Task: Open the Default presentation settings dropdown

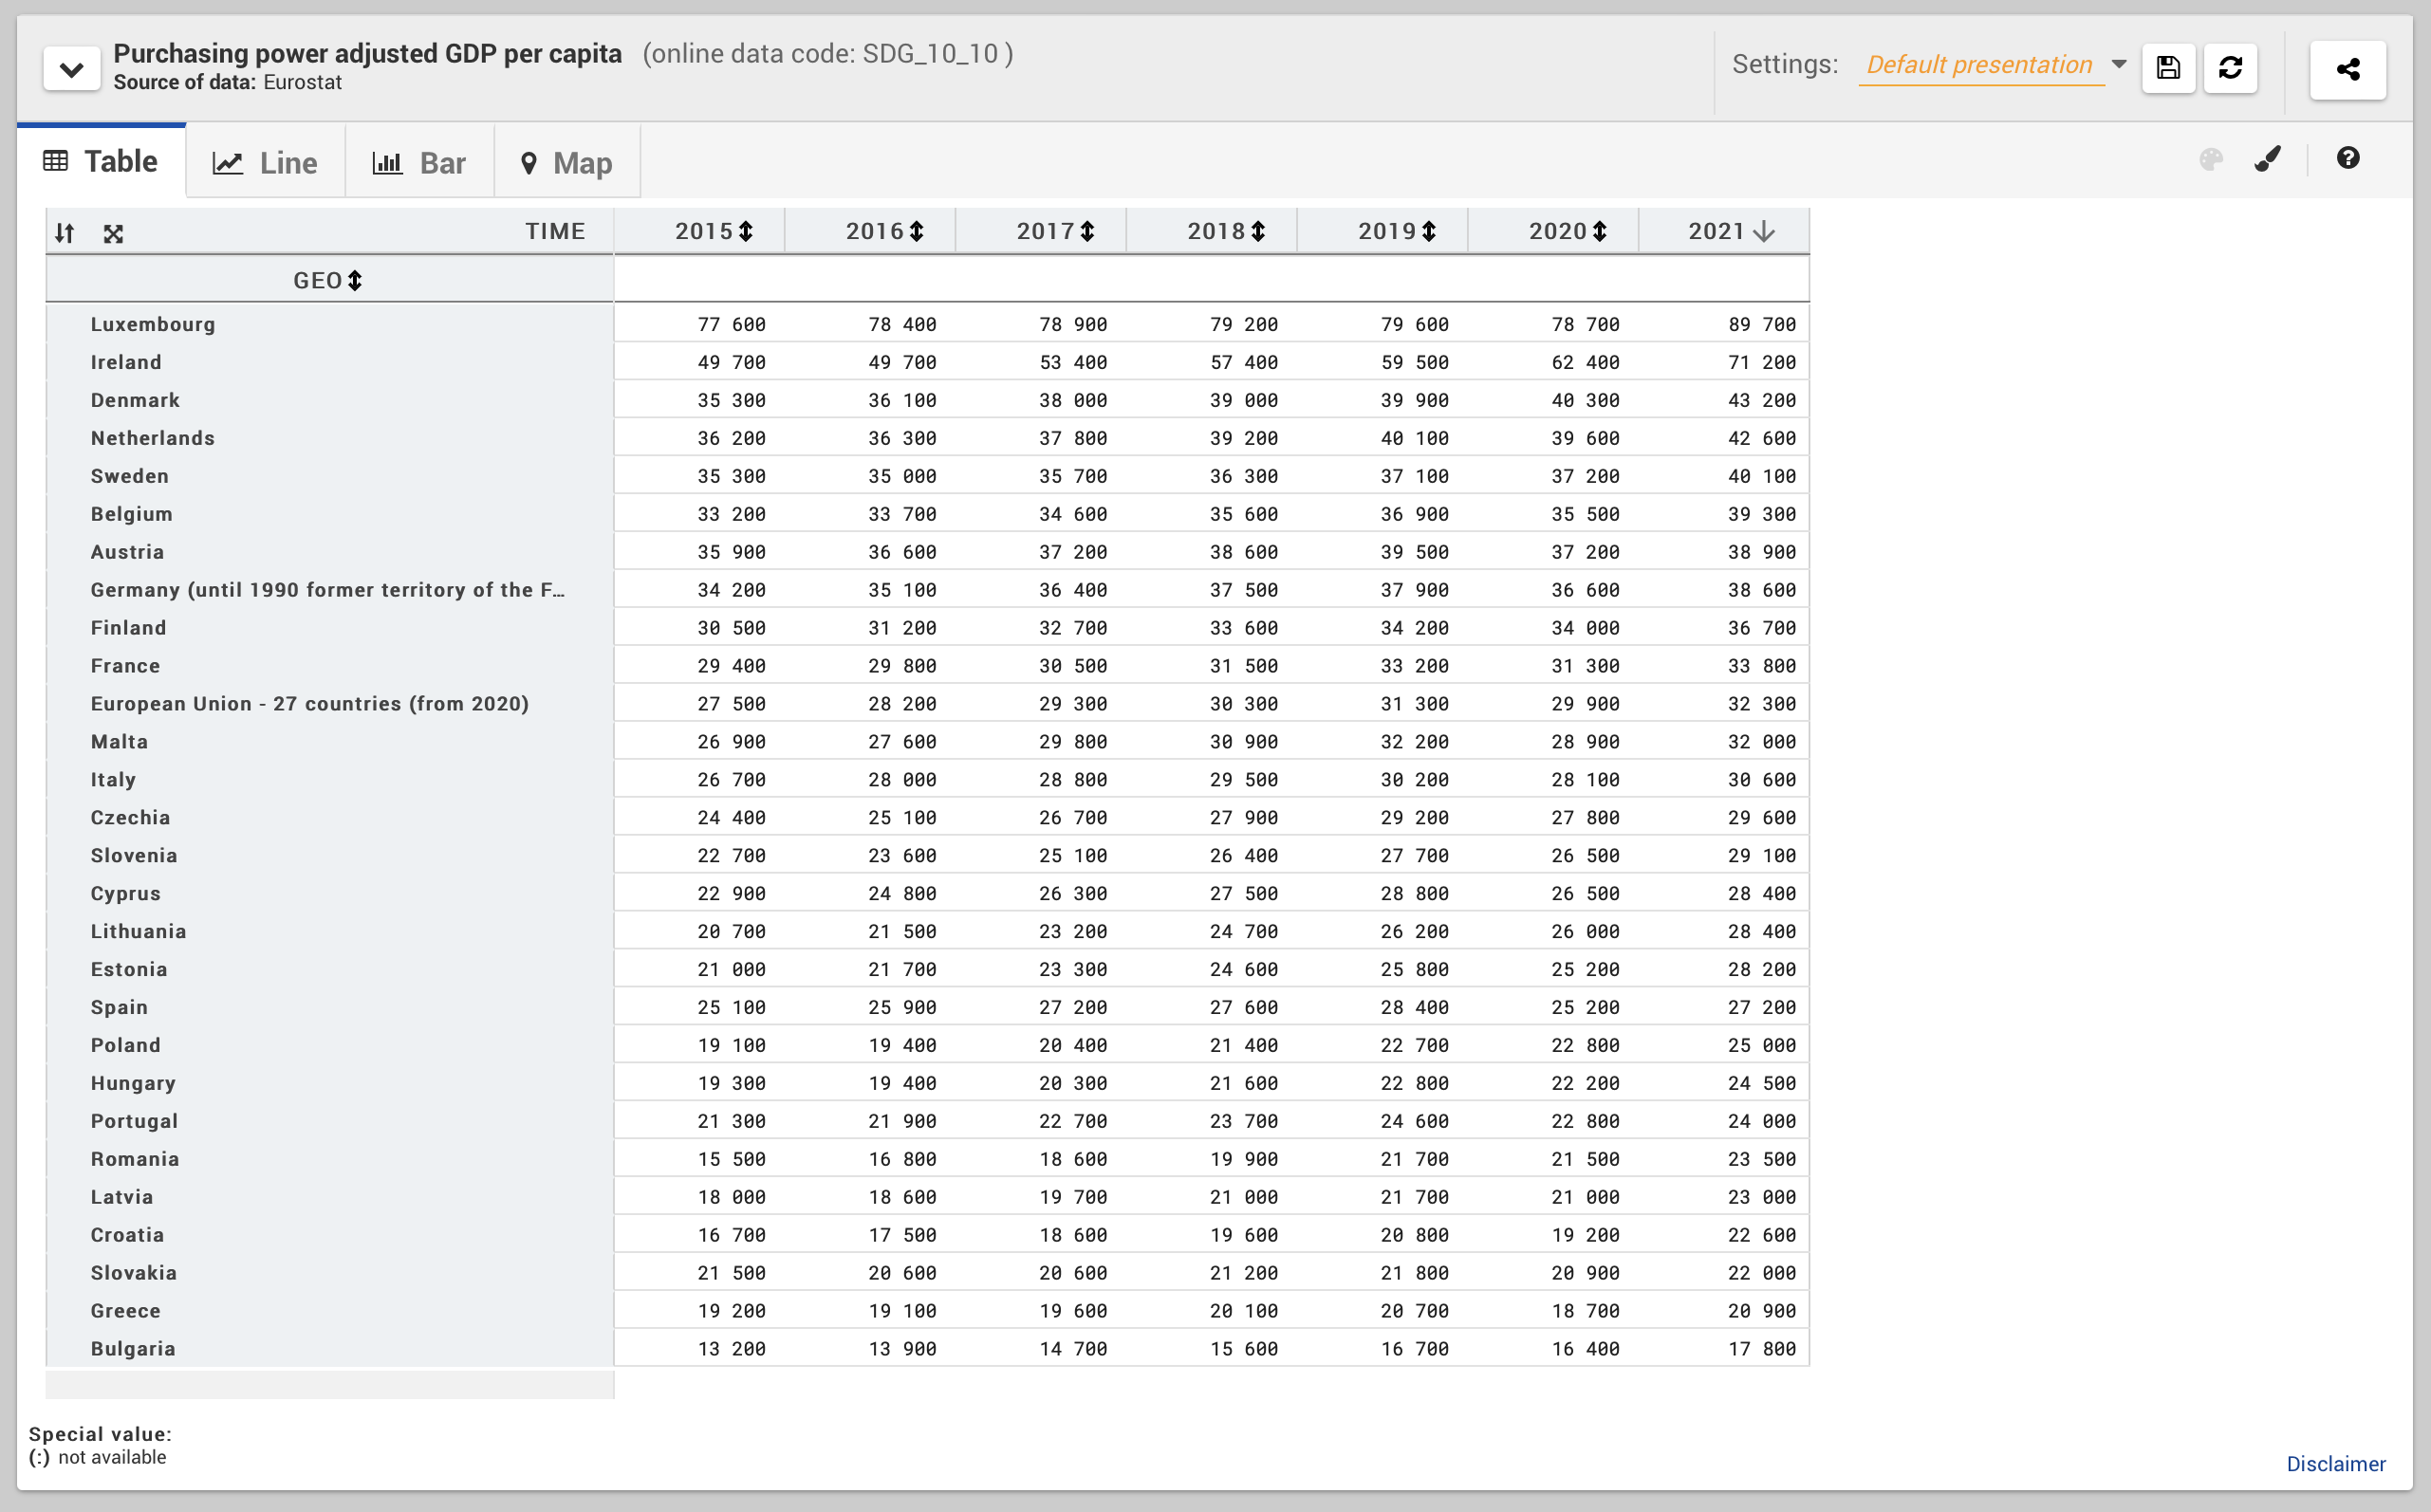Action: point(1995,65)
